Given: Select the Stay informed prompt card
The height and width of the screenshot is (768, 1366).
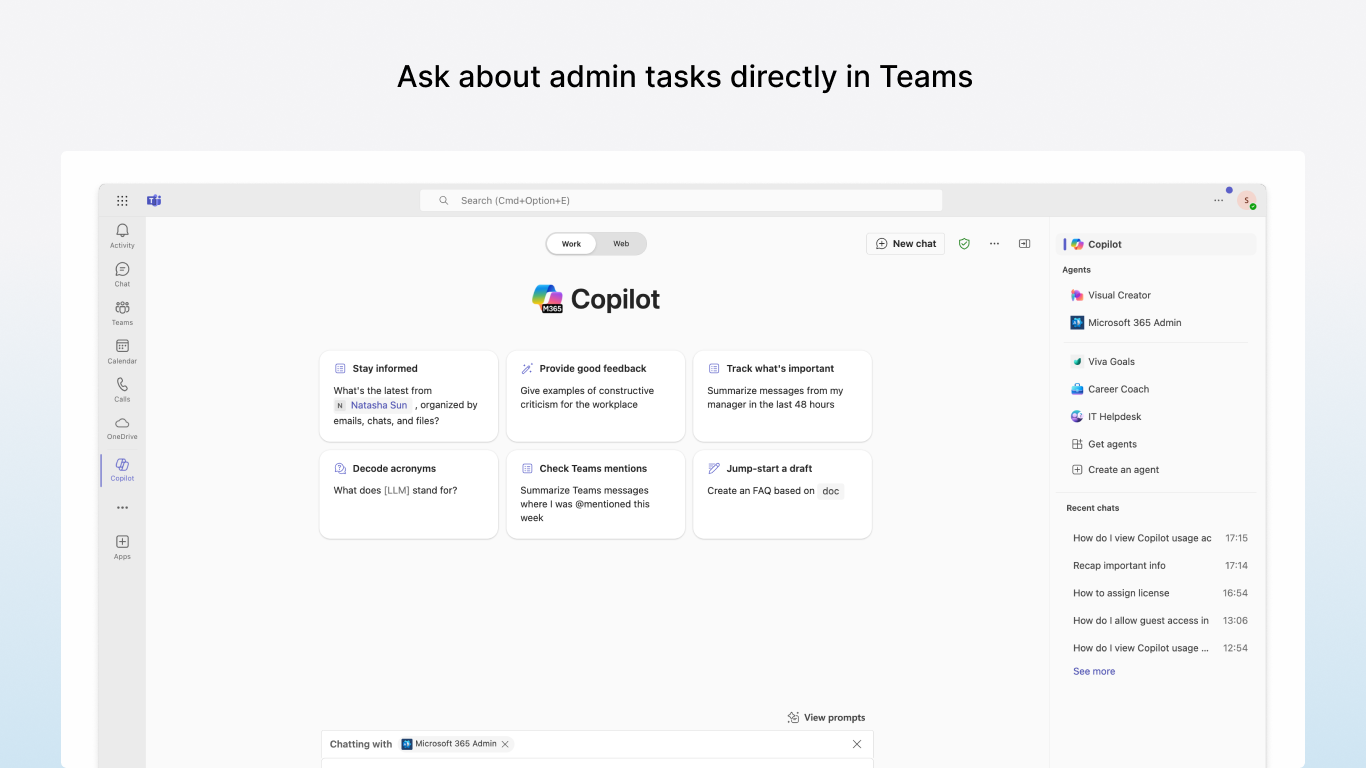Looking at the screenshot, I should click(x=409, y=396).
